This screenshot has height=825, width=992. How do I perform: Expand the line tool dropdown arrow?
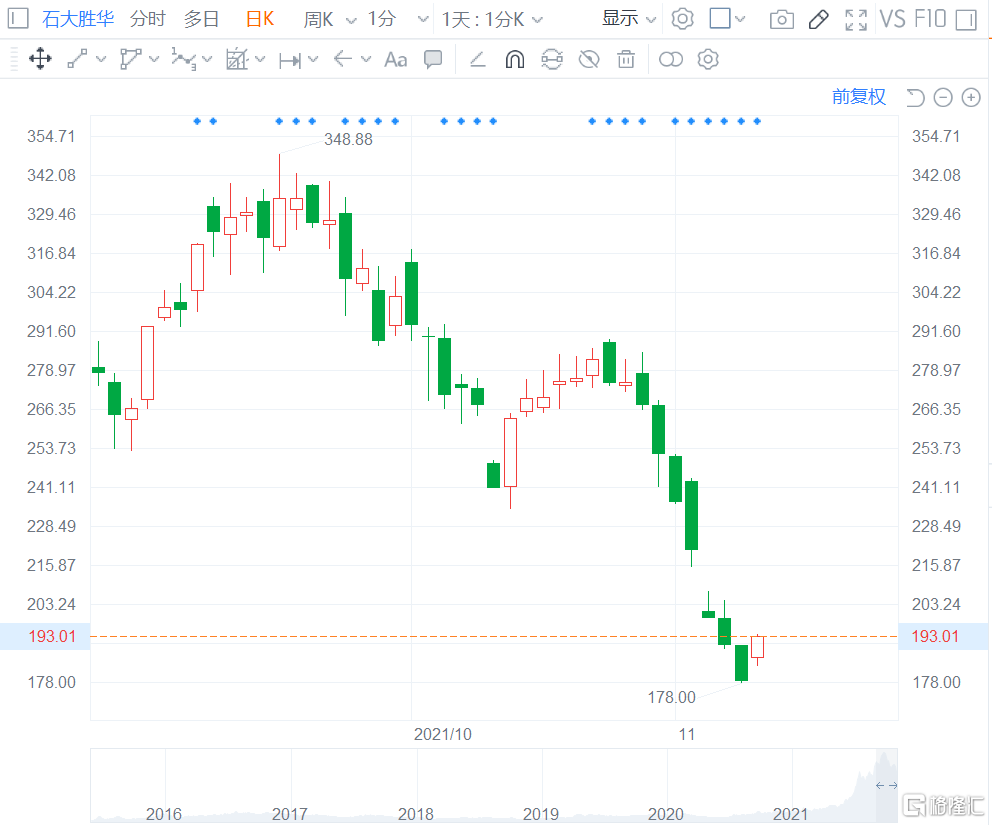click(101, 59)
